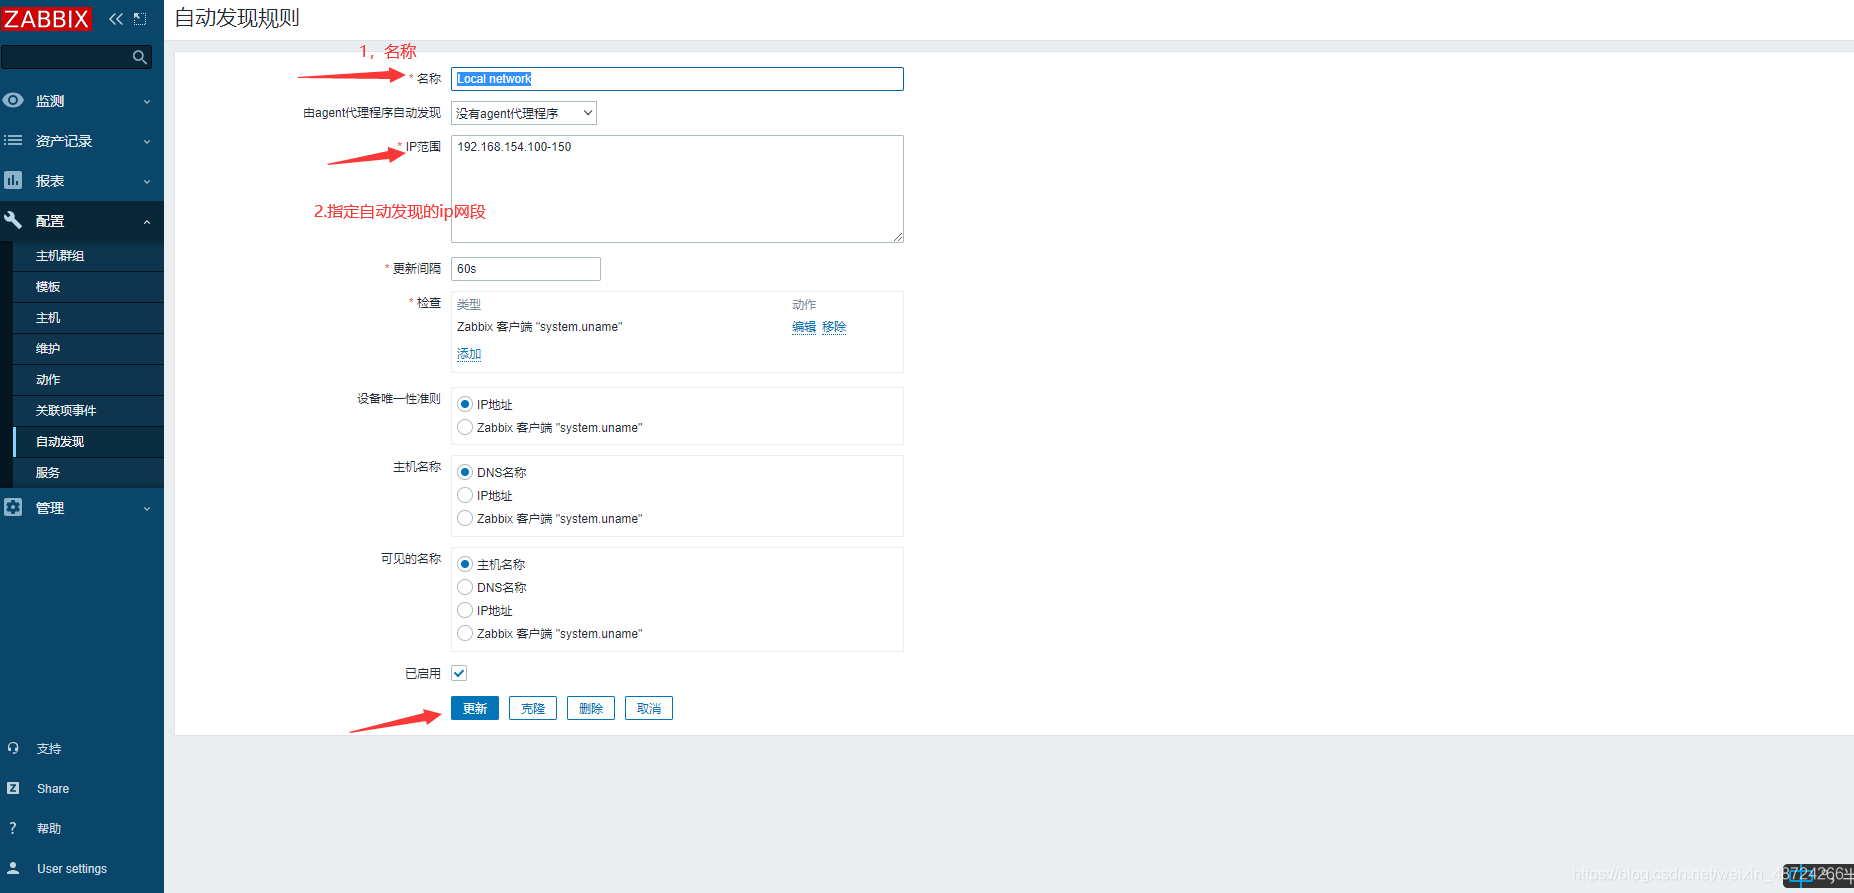Click the IP范围 text area
1854x893 pixels.
pyautogui.click(x=677, y=189)
